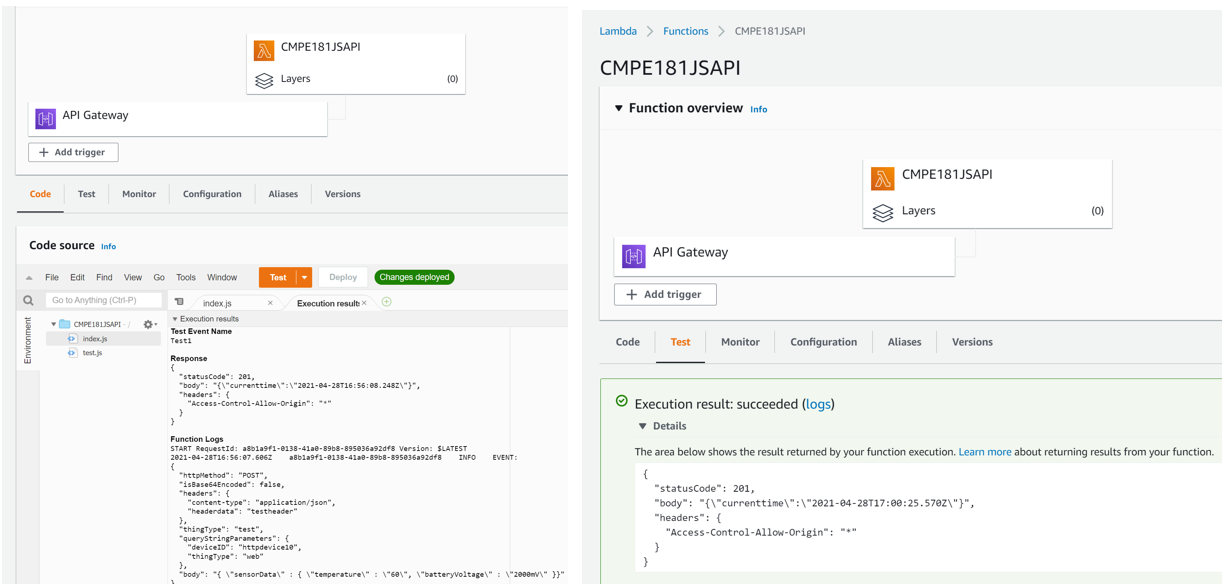Switch to the Test tab in left pane
Screen dimensions: 1222x584
click(87, 194)
